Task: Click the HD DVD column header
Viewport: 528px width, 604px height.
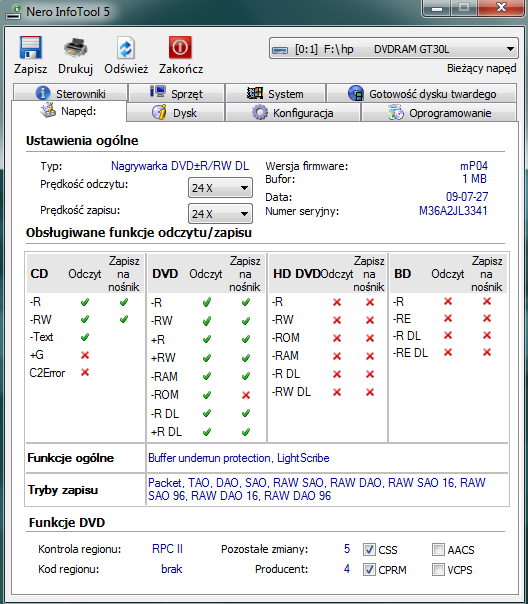Action: coord(297,274)
